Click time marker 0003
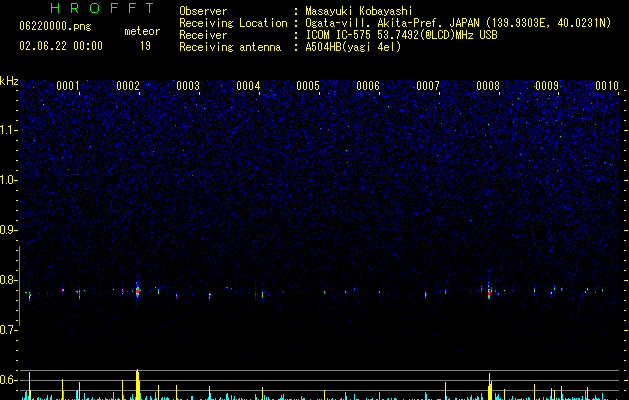Screen dimensions: 629x400 click(188, 86)
